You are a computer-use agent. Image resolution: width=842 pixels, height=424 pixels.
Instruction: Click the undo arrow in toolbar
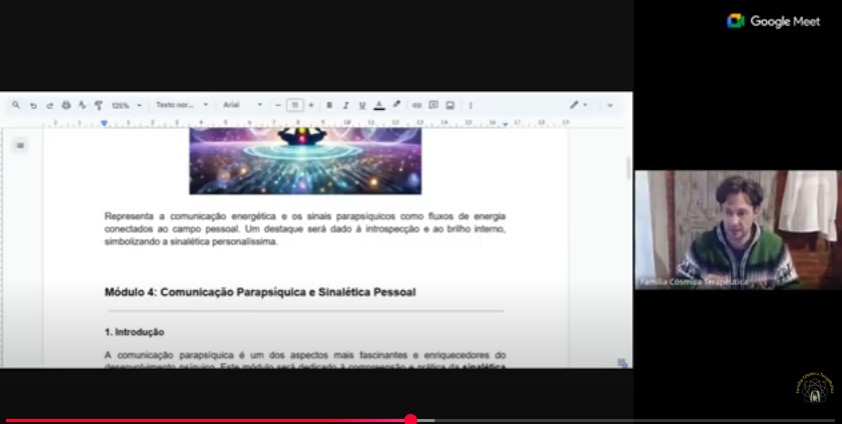[x=33, y=105]
